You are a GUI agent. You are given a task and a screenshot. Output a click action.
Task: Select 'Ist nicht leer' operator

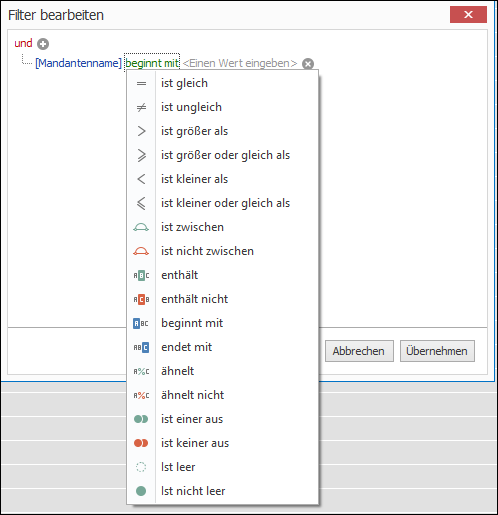tap(222, 491)
